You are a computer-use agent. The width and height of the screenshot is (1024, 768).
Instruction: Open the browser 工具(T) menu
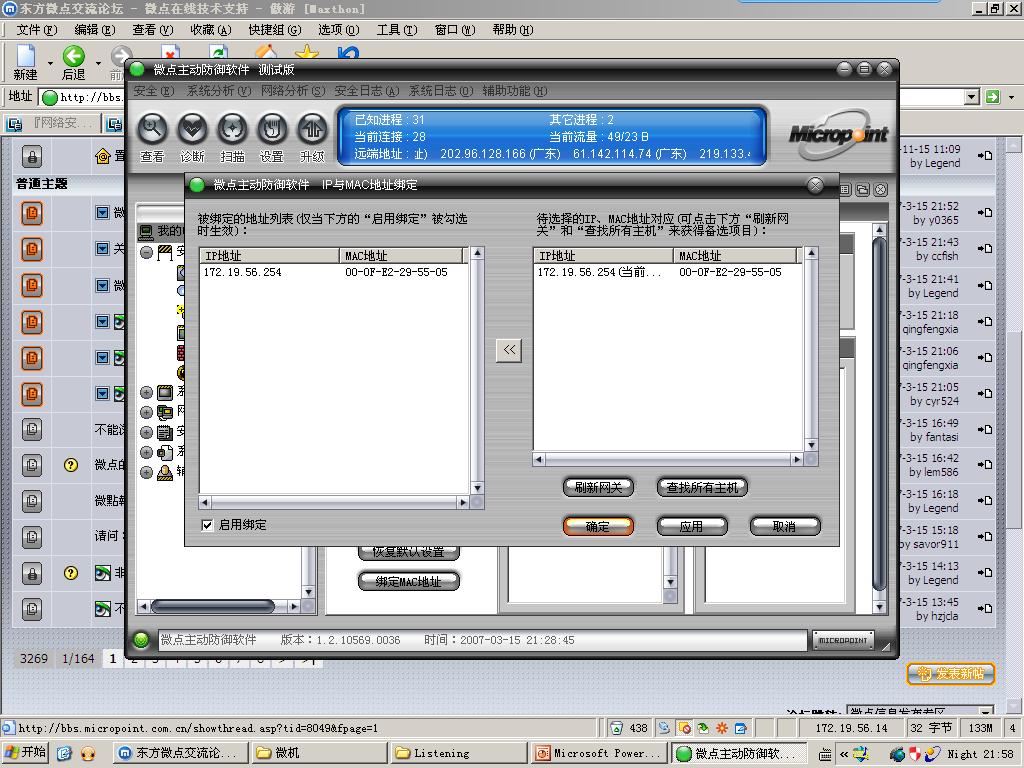[x=396, y=30]
